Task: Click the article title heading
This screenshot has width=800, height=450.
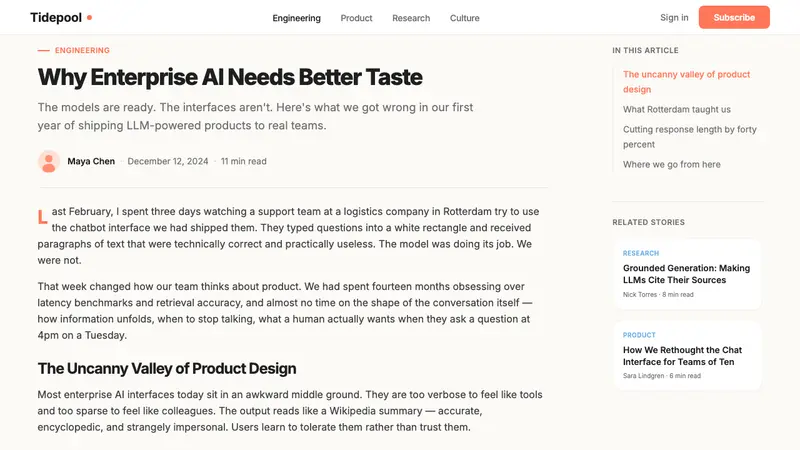Action: (230, 77)
